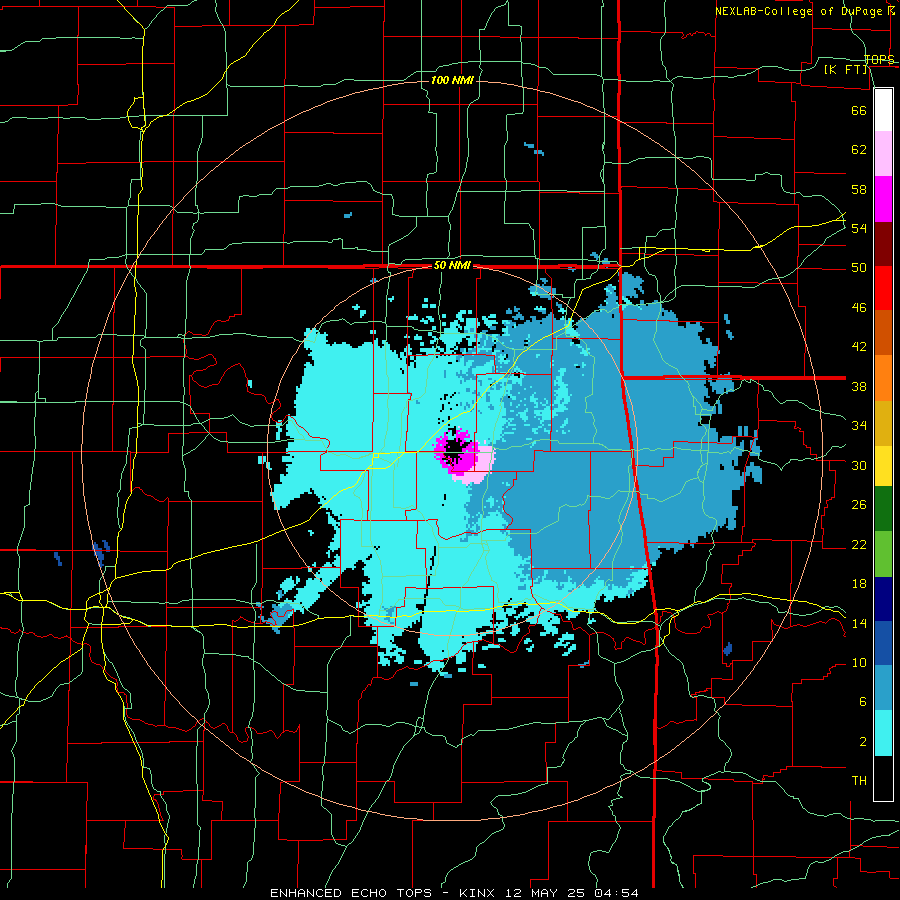Click the 42 legend value
The width and height of the screenshot is (900, 900).
859,347
